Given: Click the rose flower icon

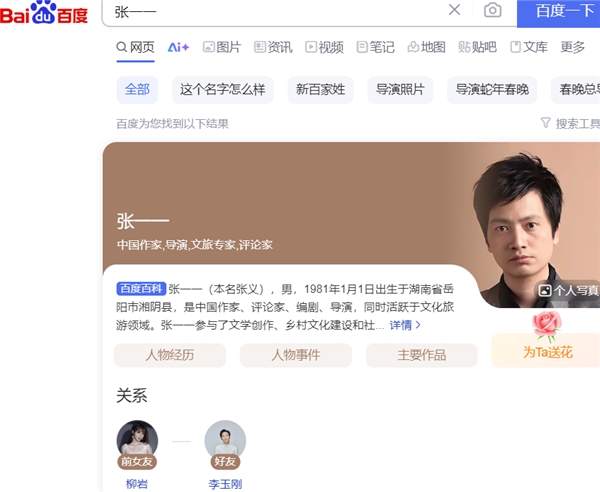Looking at the screenshot, I should pos(547,325).
